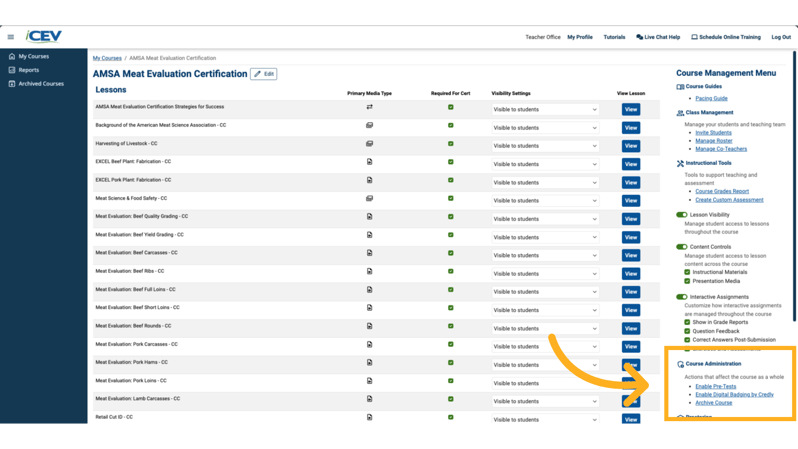This screenshot has width=798, height=449.
Task: Open visibility dropdown for Beef Short Loins
Action: click(545, 310)
